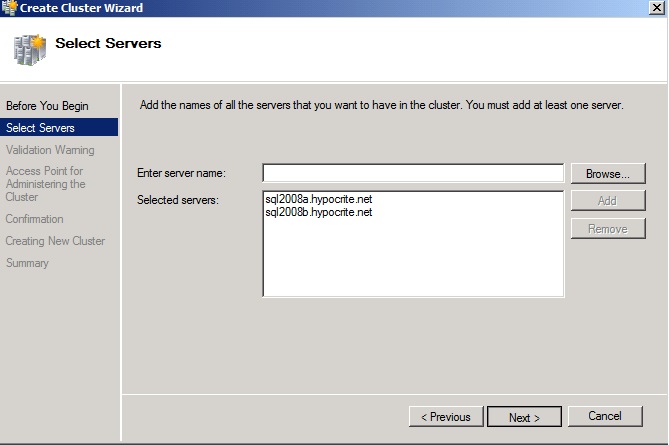669x445 pixels.
Task: Go back with the < Previous button
Action: (x=446, y=416)
